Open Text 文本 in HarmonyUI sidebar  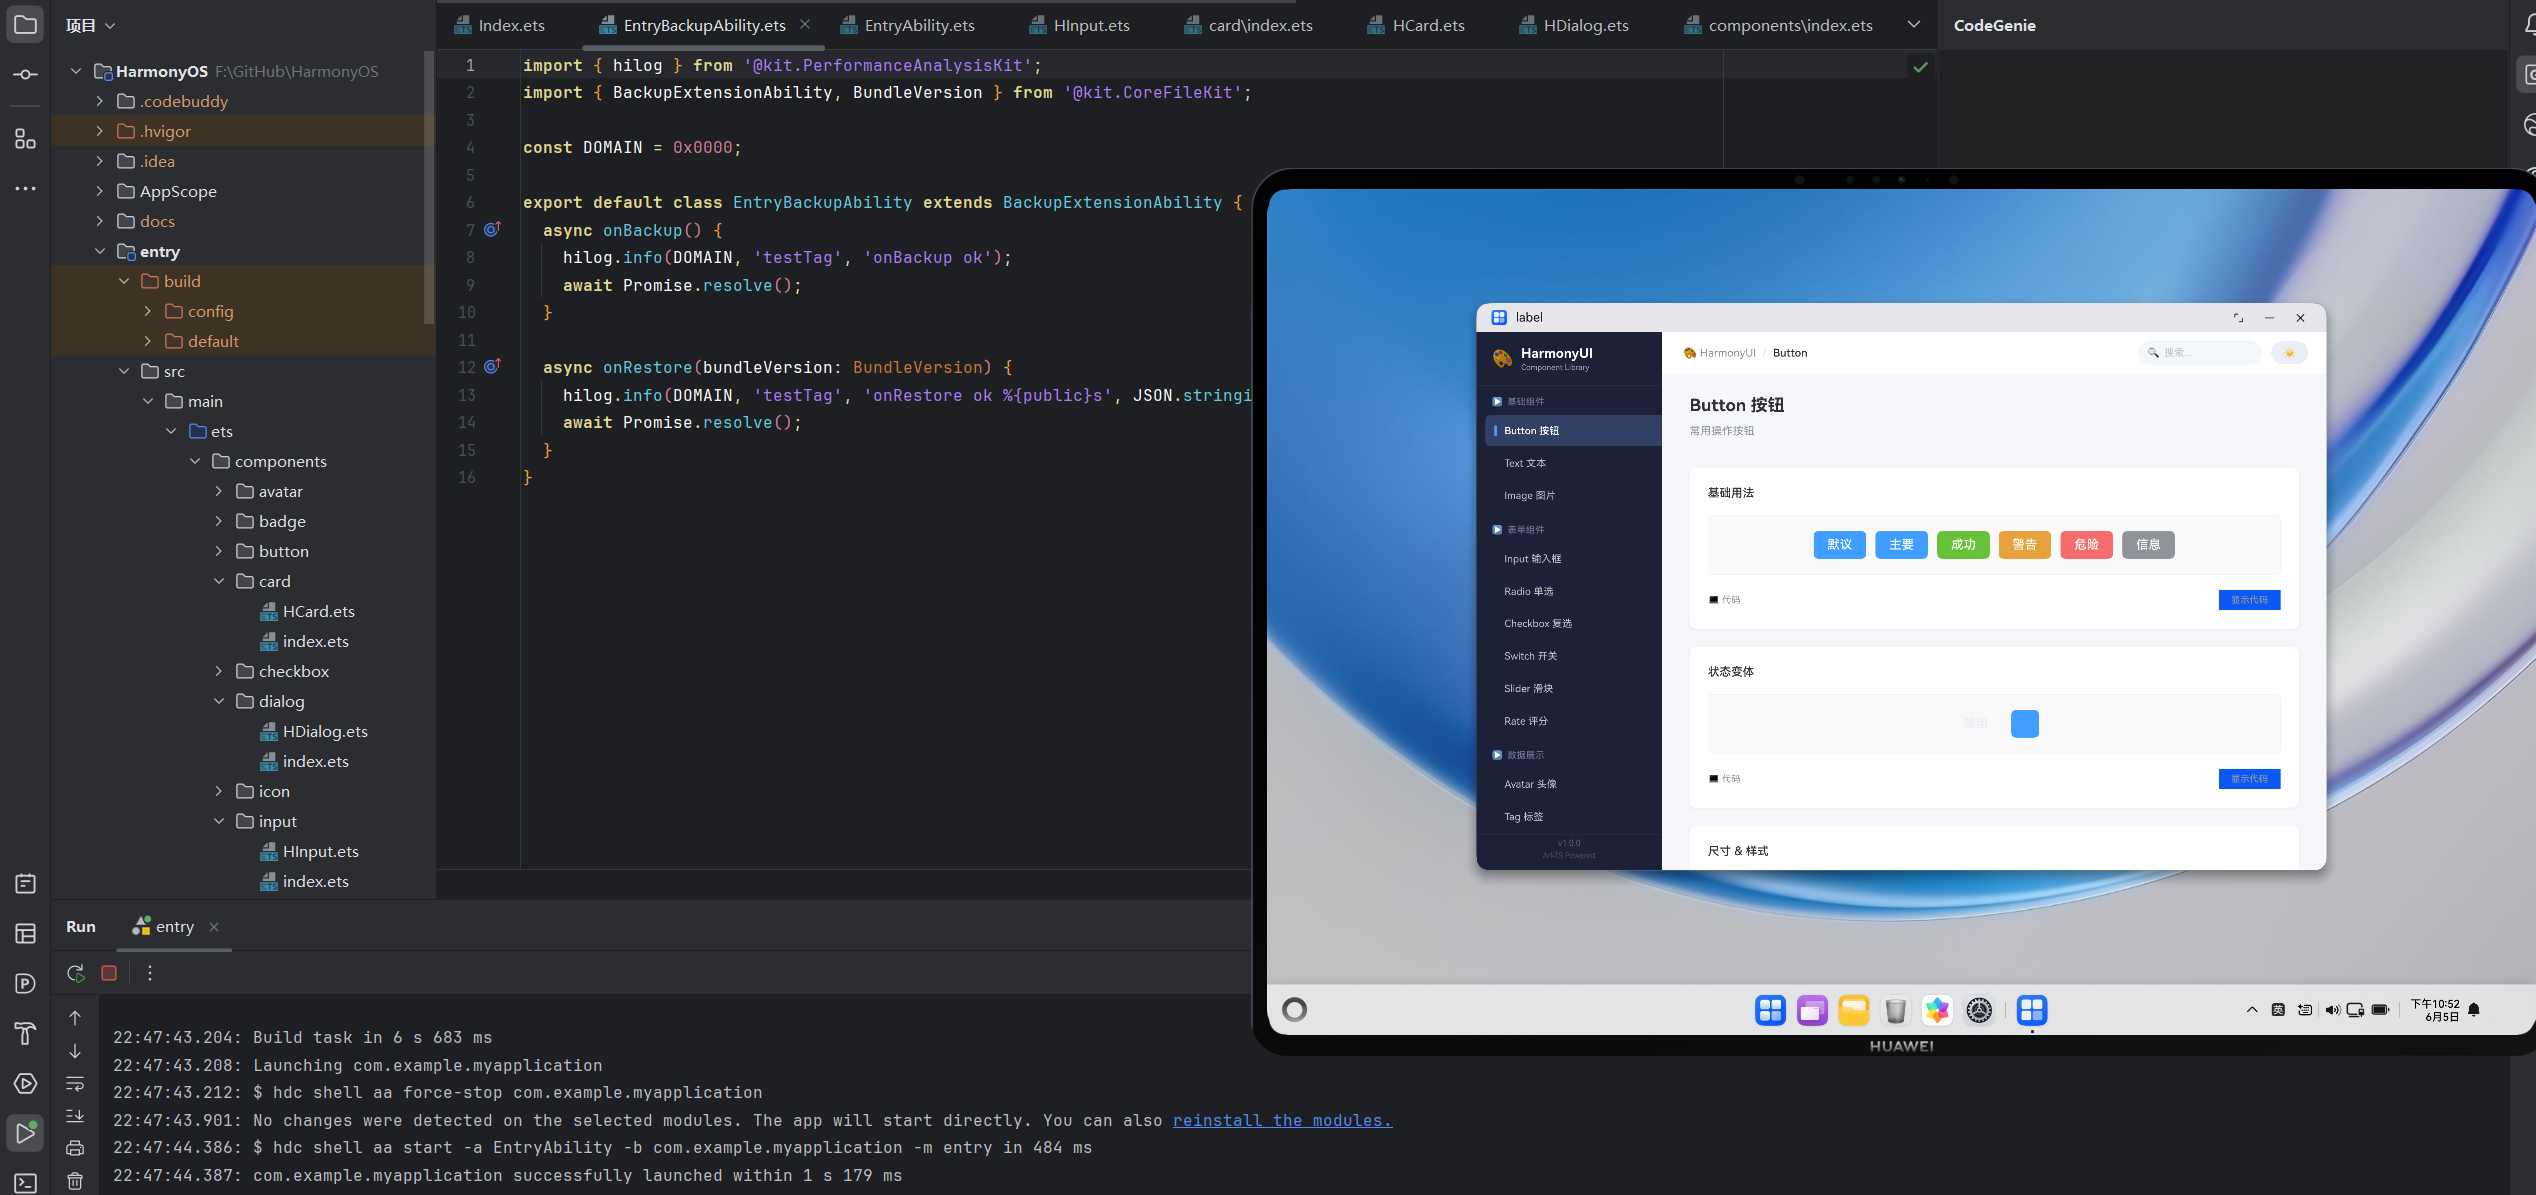click(1525, 463)
